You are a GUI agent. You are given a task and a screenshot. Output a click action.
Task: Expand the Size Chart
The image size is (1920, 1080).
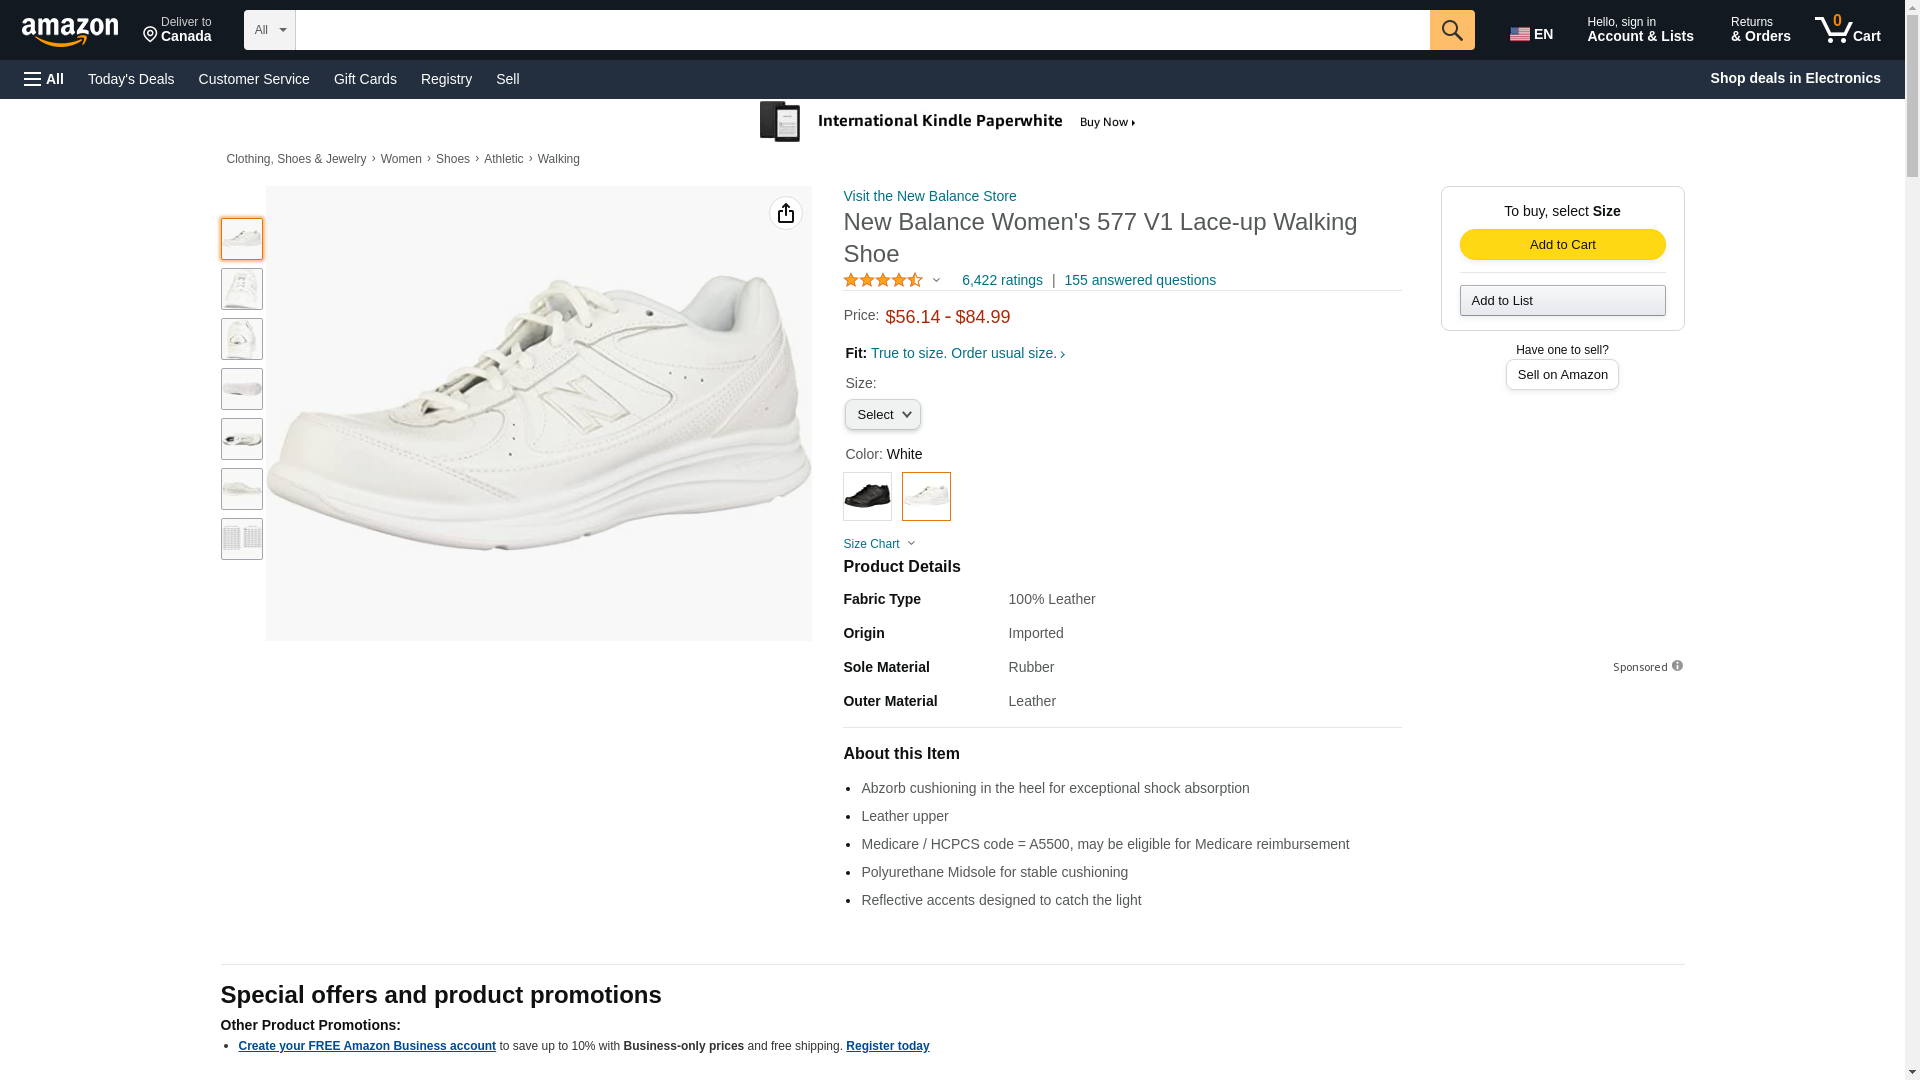pyautogui.click(x=879, y=544)
